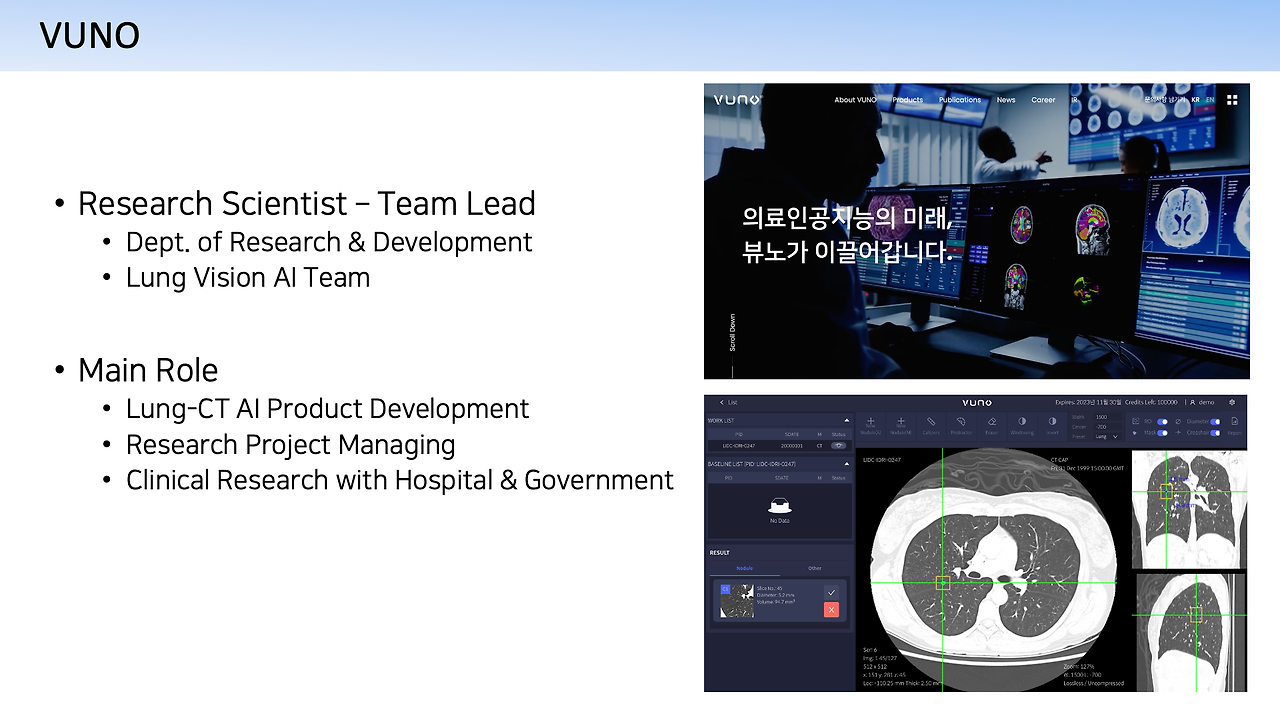Click the SDATE column header in Work List

point(792,434)
